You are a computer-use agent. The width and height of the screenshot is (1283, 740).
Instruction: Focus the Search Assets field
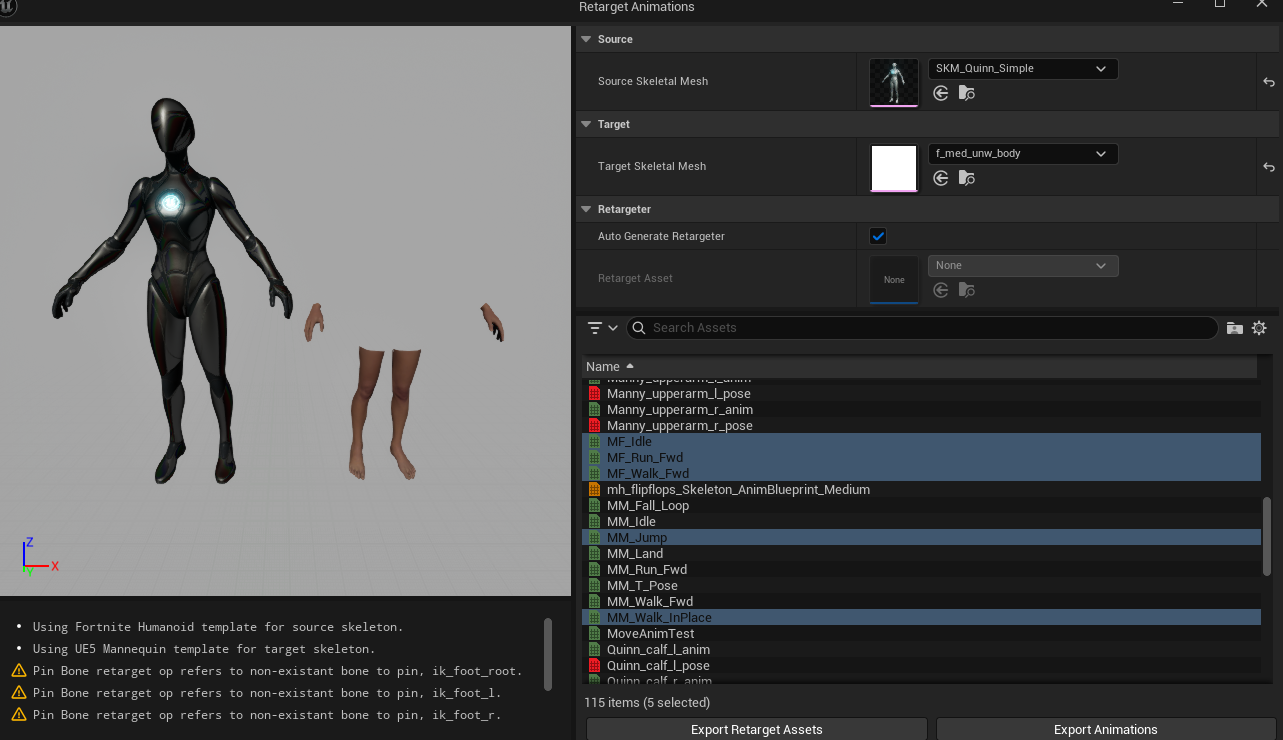point(922,328)
